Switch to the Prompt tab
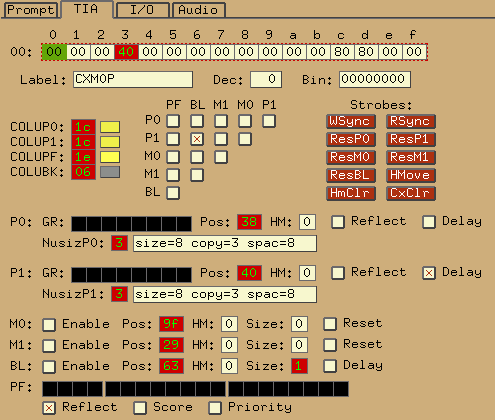 point(31,10)
